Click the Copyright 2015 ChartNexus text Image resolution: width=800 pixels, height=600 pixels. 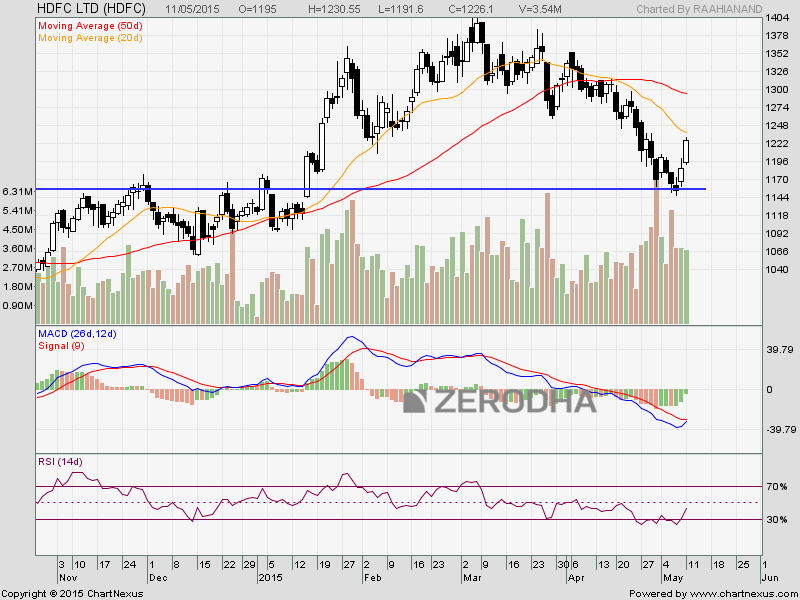pos(72,594)
